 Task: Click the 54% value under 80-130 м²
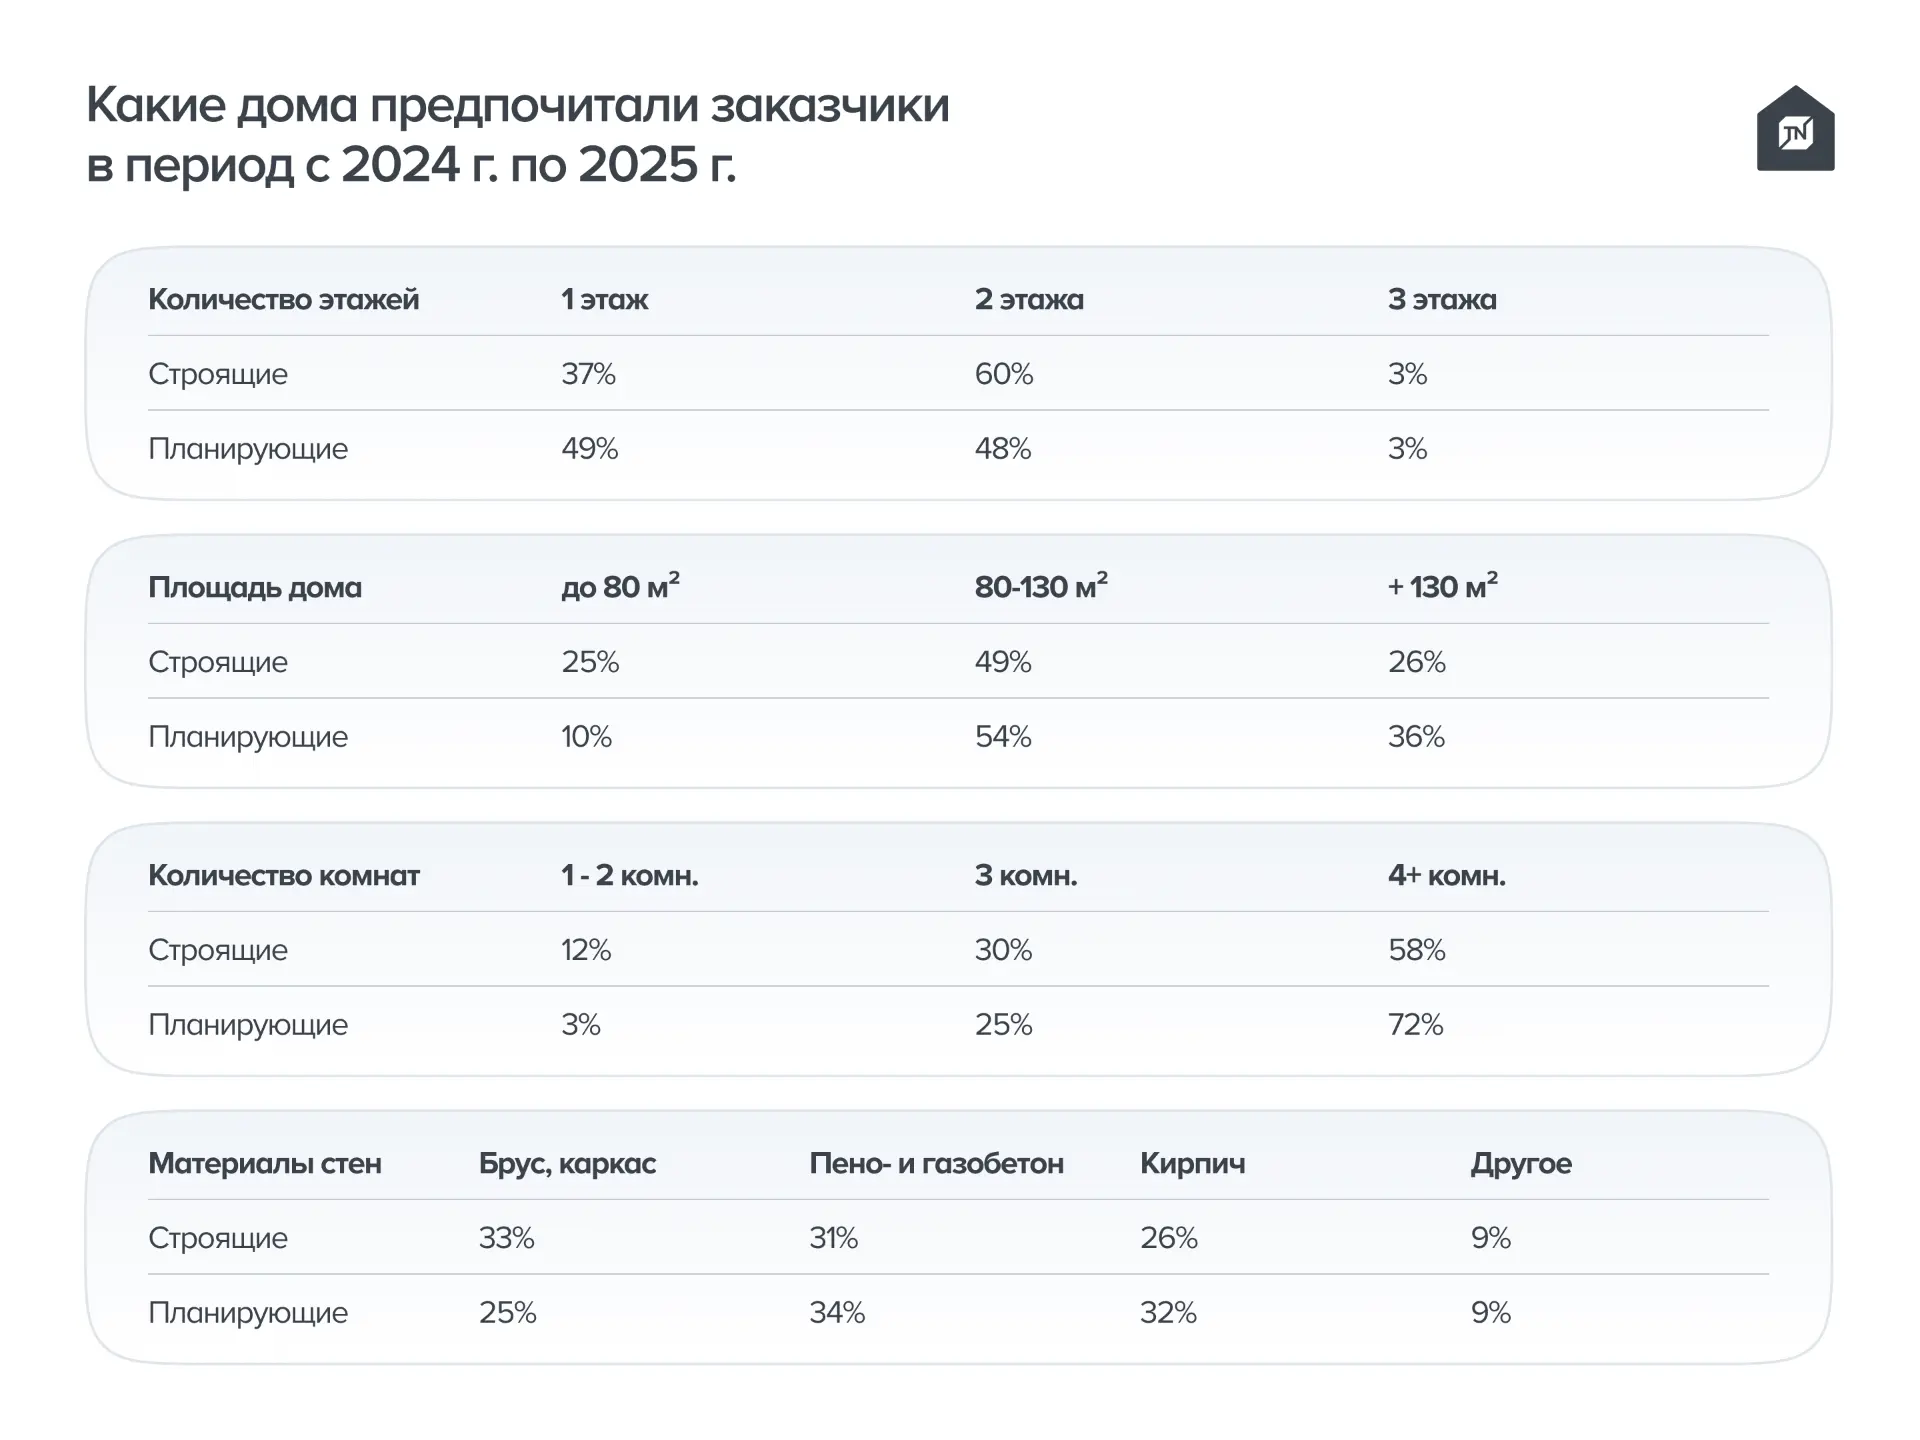[x=1003, y=737]
